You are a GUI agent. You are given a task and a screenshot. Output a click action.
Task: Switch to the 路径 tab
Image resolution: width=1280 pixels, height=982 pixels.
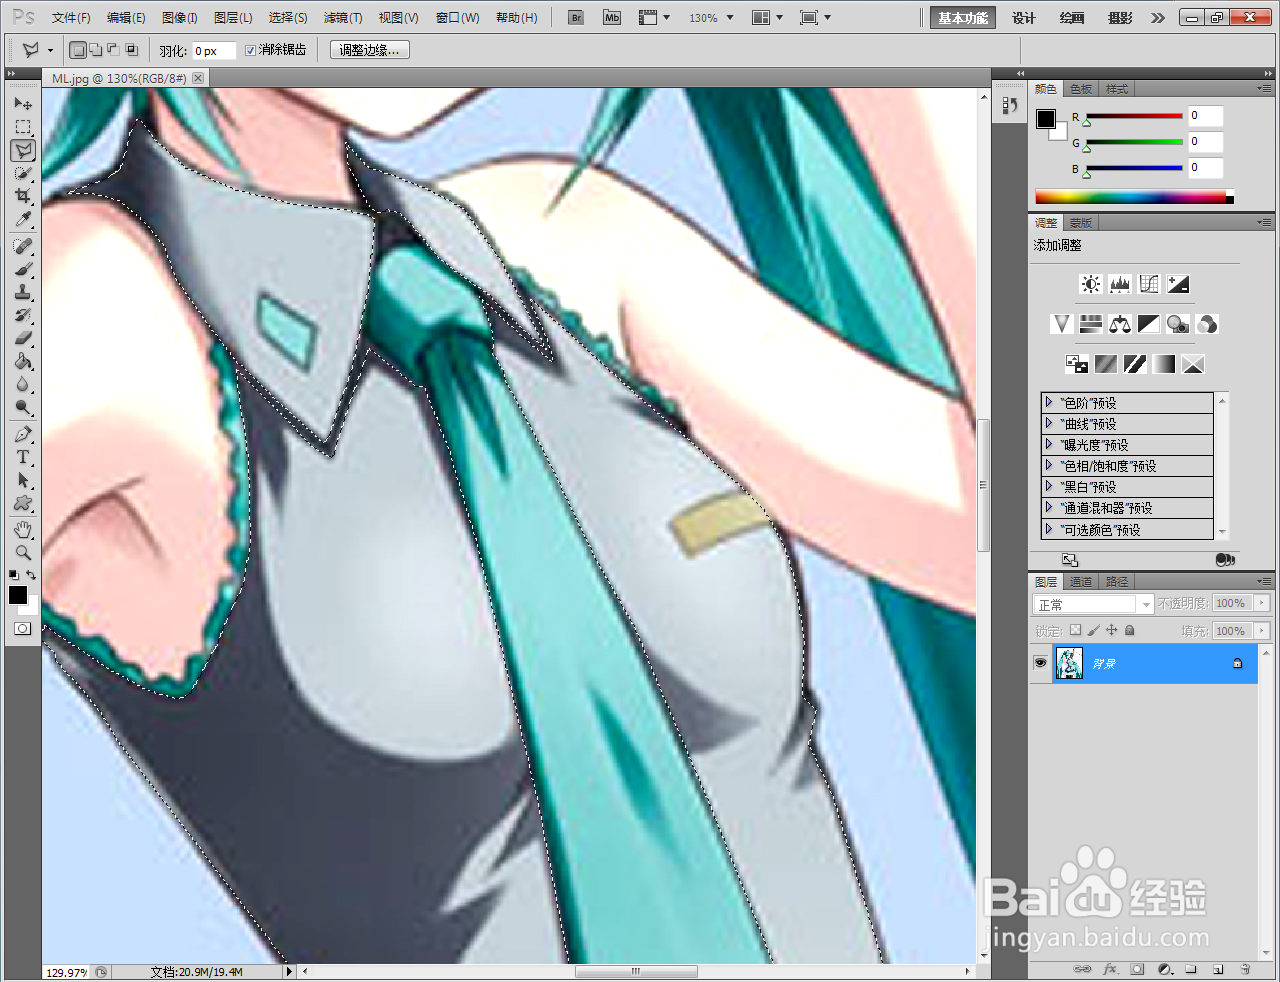pos(1117,582)
